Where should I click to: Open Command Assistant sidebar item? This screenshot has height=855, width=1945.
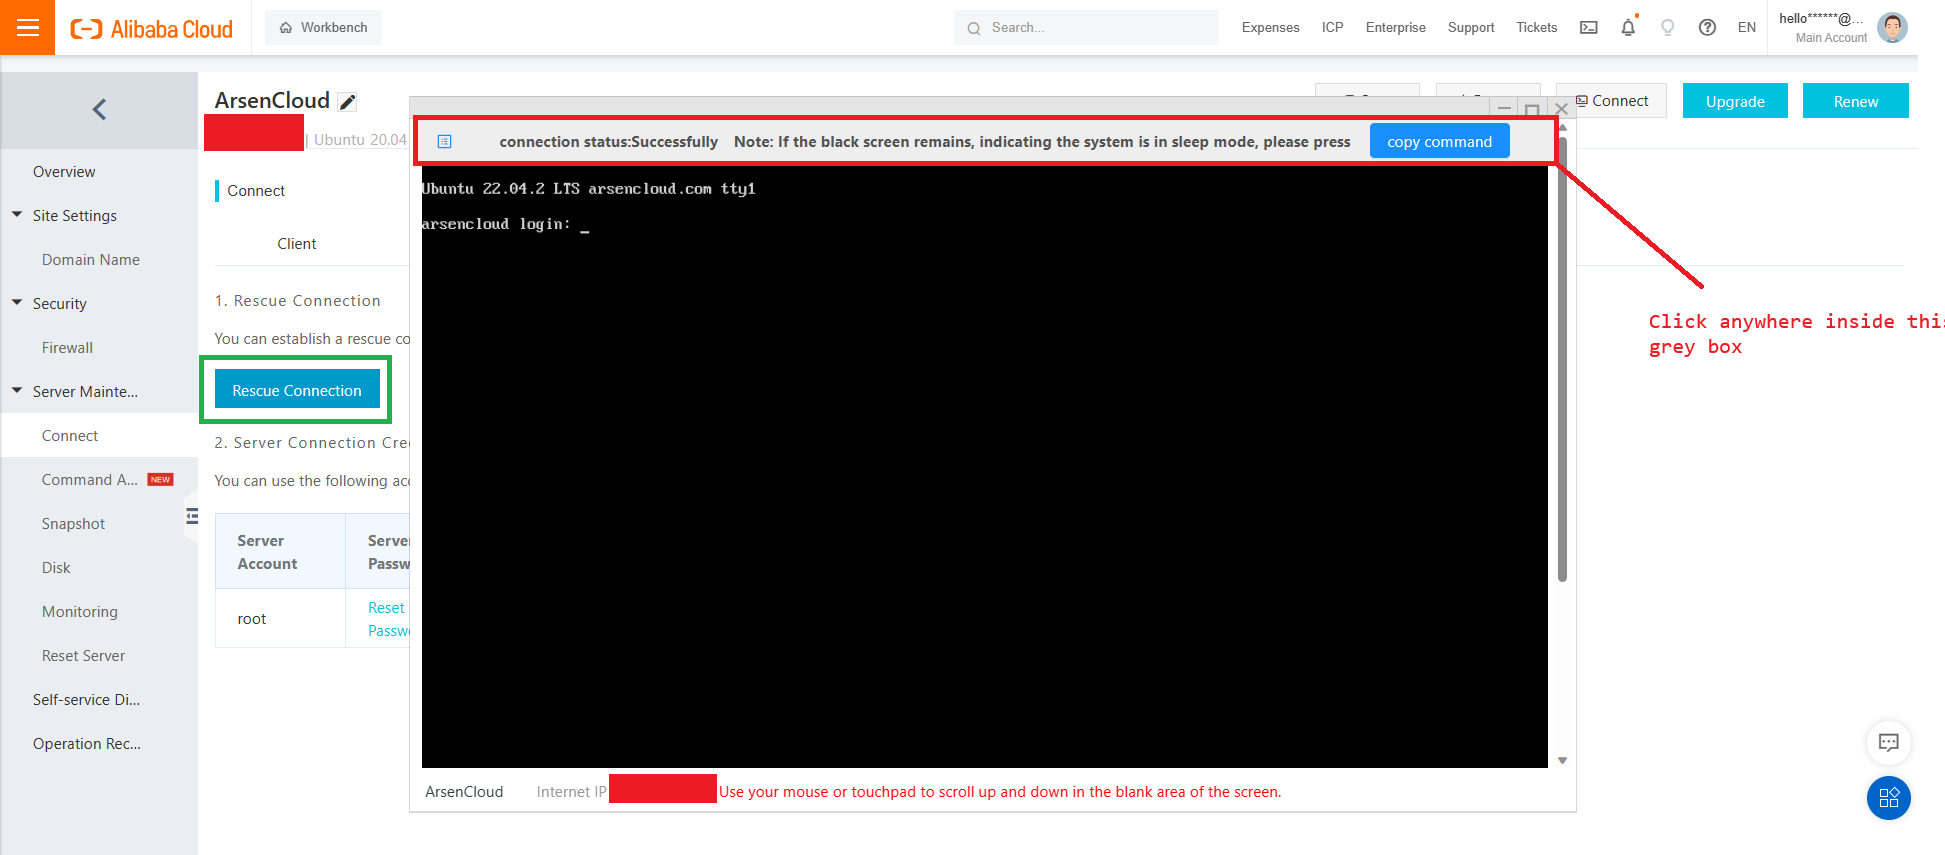pyautogui.click(x=90, y=480)
